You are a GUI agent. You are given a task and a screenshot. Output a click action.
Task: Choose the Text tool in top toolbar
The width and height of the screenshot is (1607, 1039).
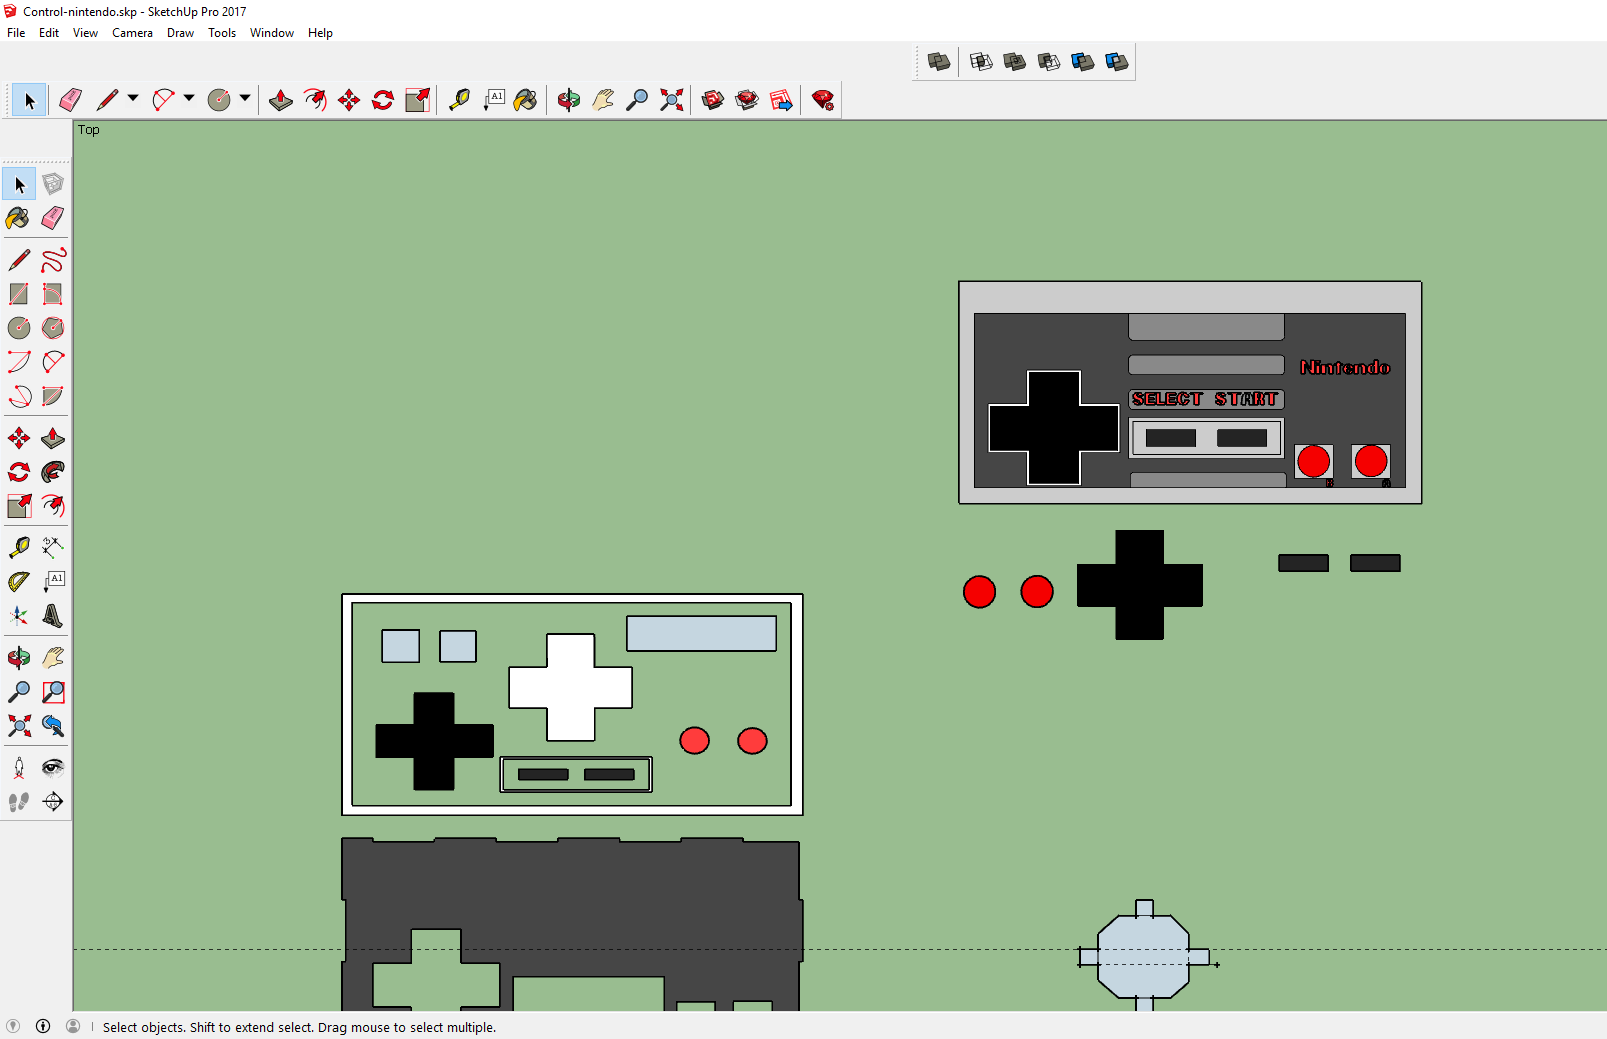click(x=494, y=100)
